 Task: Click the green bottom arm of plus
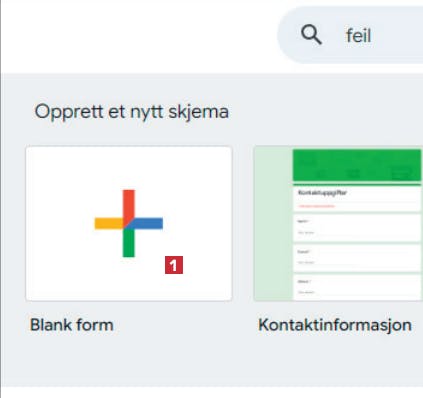pos(129,243)
